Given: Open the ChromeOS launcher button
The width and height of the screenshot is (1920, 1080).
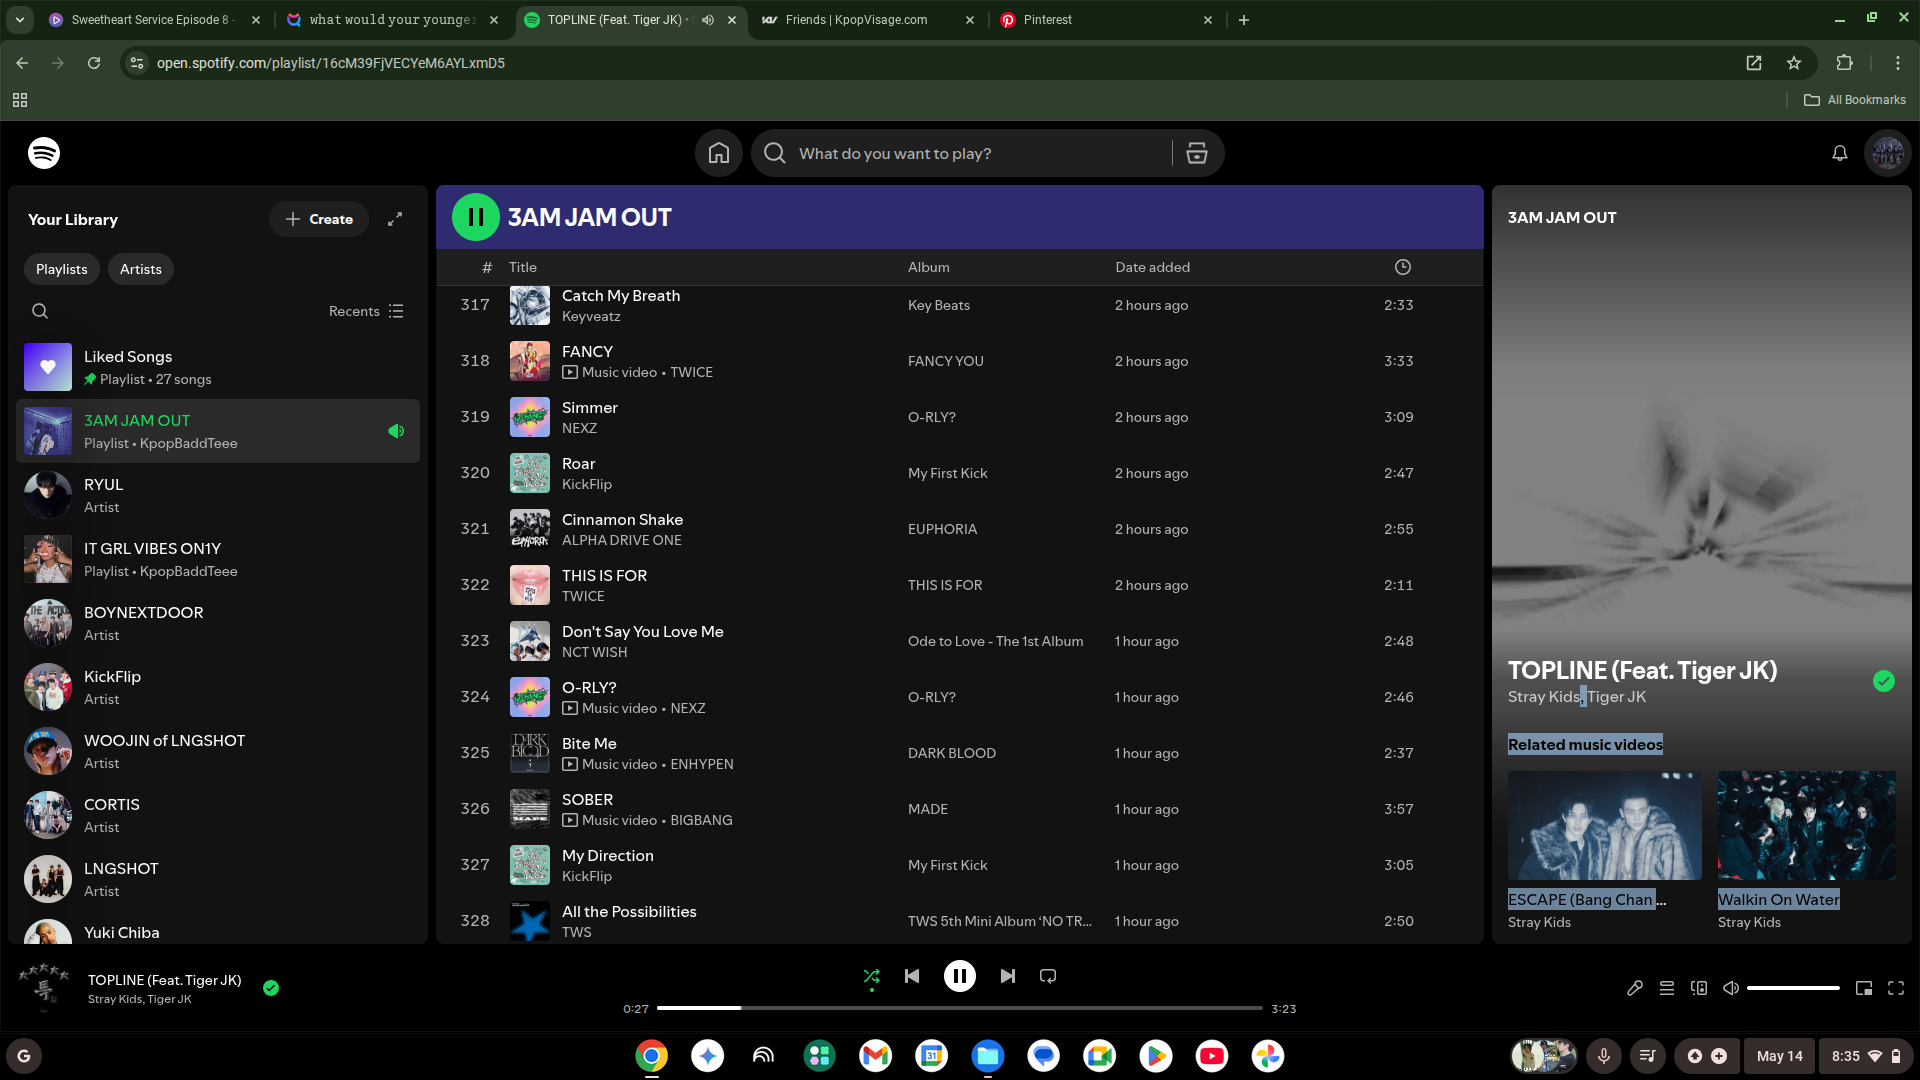Looking at the screenshot, I should tap(24, 1056).
